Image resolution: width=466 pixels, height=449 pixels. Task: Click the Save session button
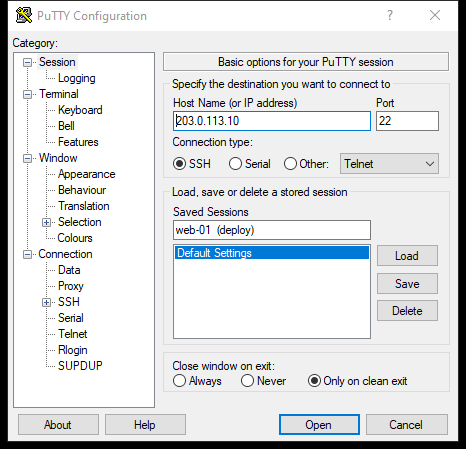click(x=407, y=284)
